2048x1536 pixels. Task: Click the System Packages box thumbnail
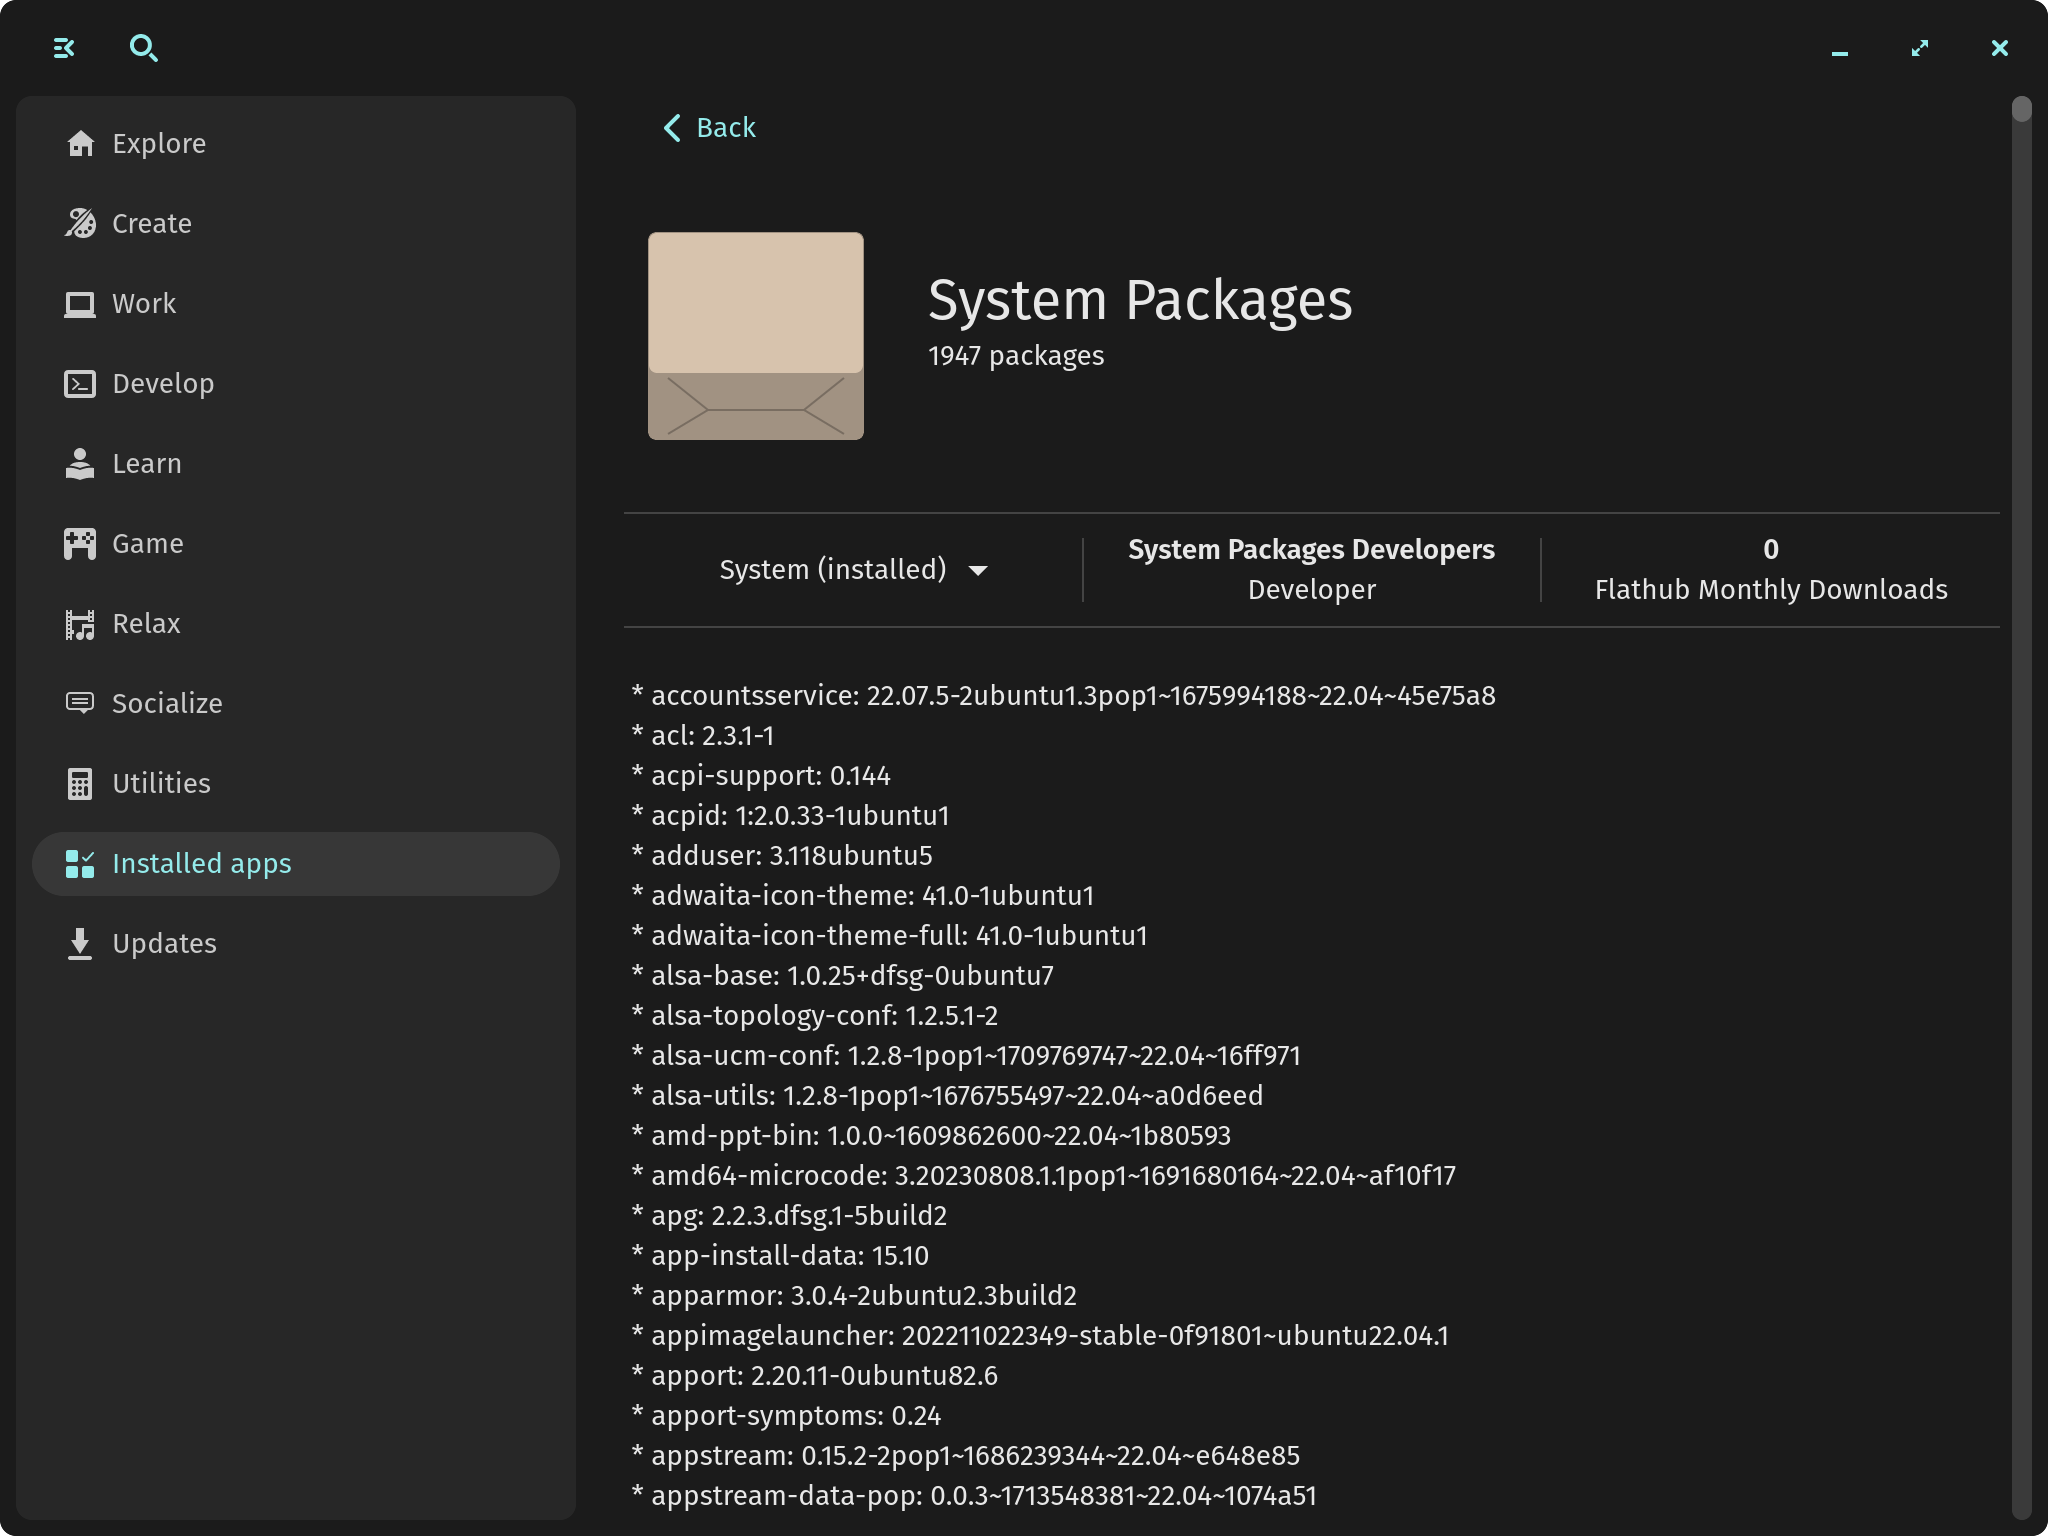pyautogui.click(x=756, y=336)
